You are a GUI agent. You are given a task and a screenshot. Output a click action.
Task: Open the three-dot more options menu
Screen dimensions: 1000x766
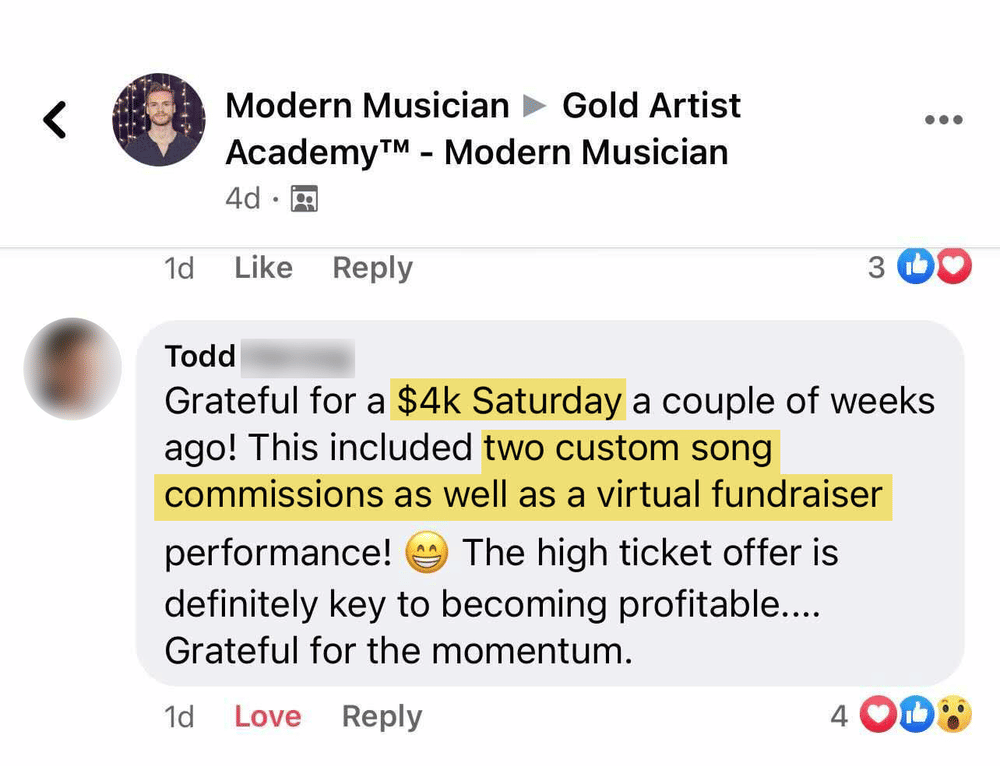(943, 120)
